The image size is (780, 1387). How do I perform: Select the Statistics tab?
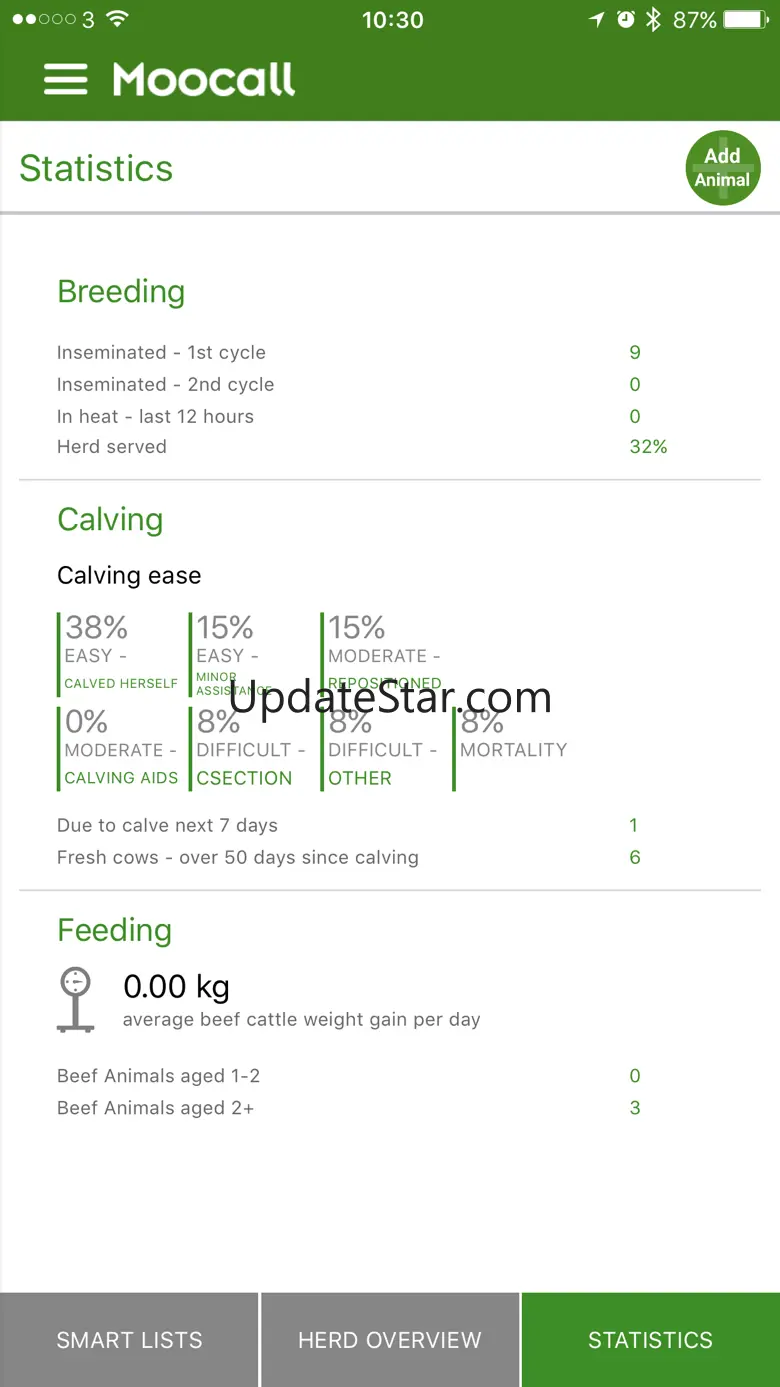[650, 1340]
